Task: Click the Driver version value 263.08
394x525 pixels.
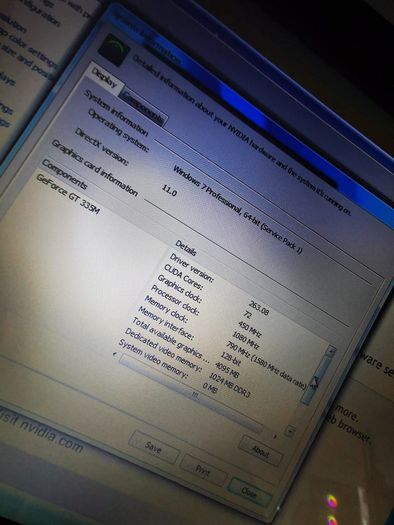Action: 258,307
